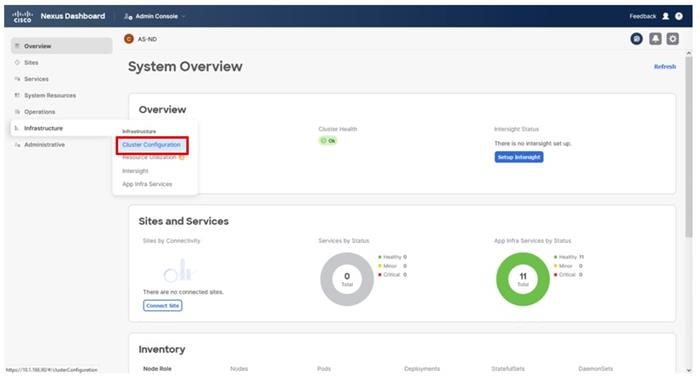
Task: Select App Infra Services in the submenu
Action: pos(147,184)
